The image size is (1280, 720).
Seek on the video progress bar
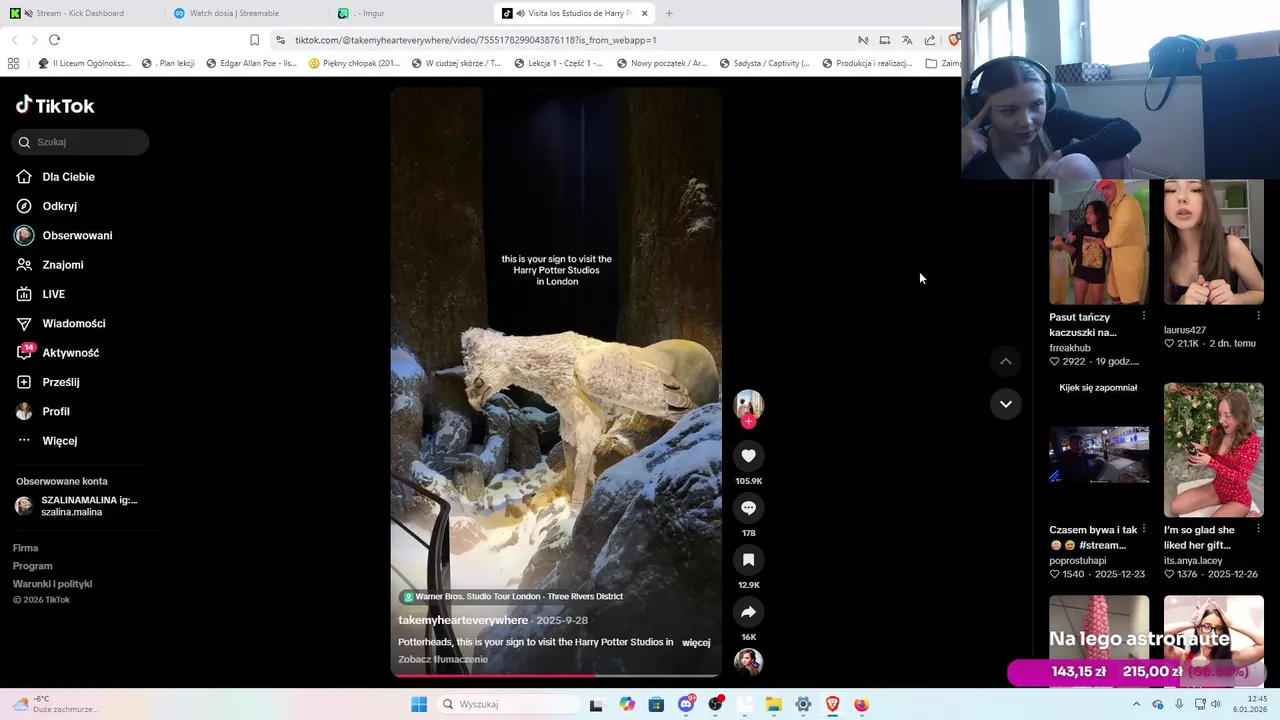(556, 676)
